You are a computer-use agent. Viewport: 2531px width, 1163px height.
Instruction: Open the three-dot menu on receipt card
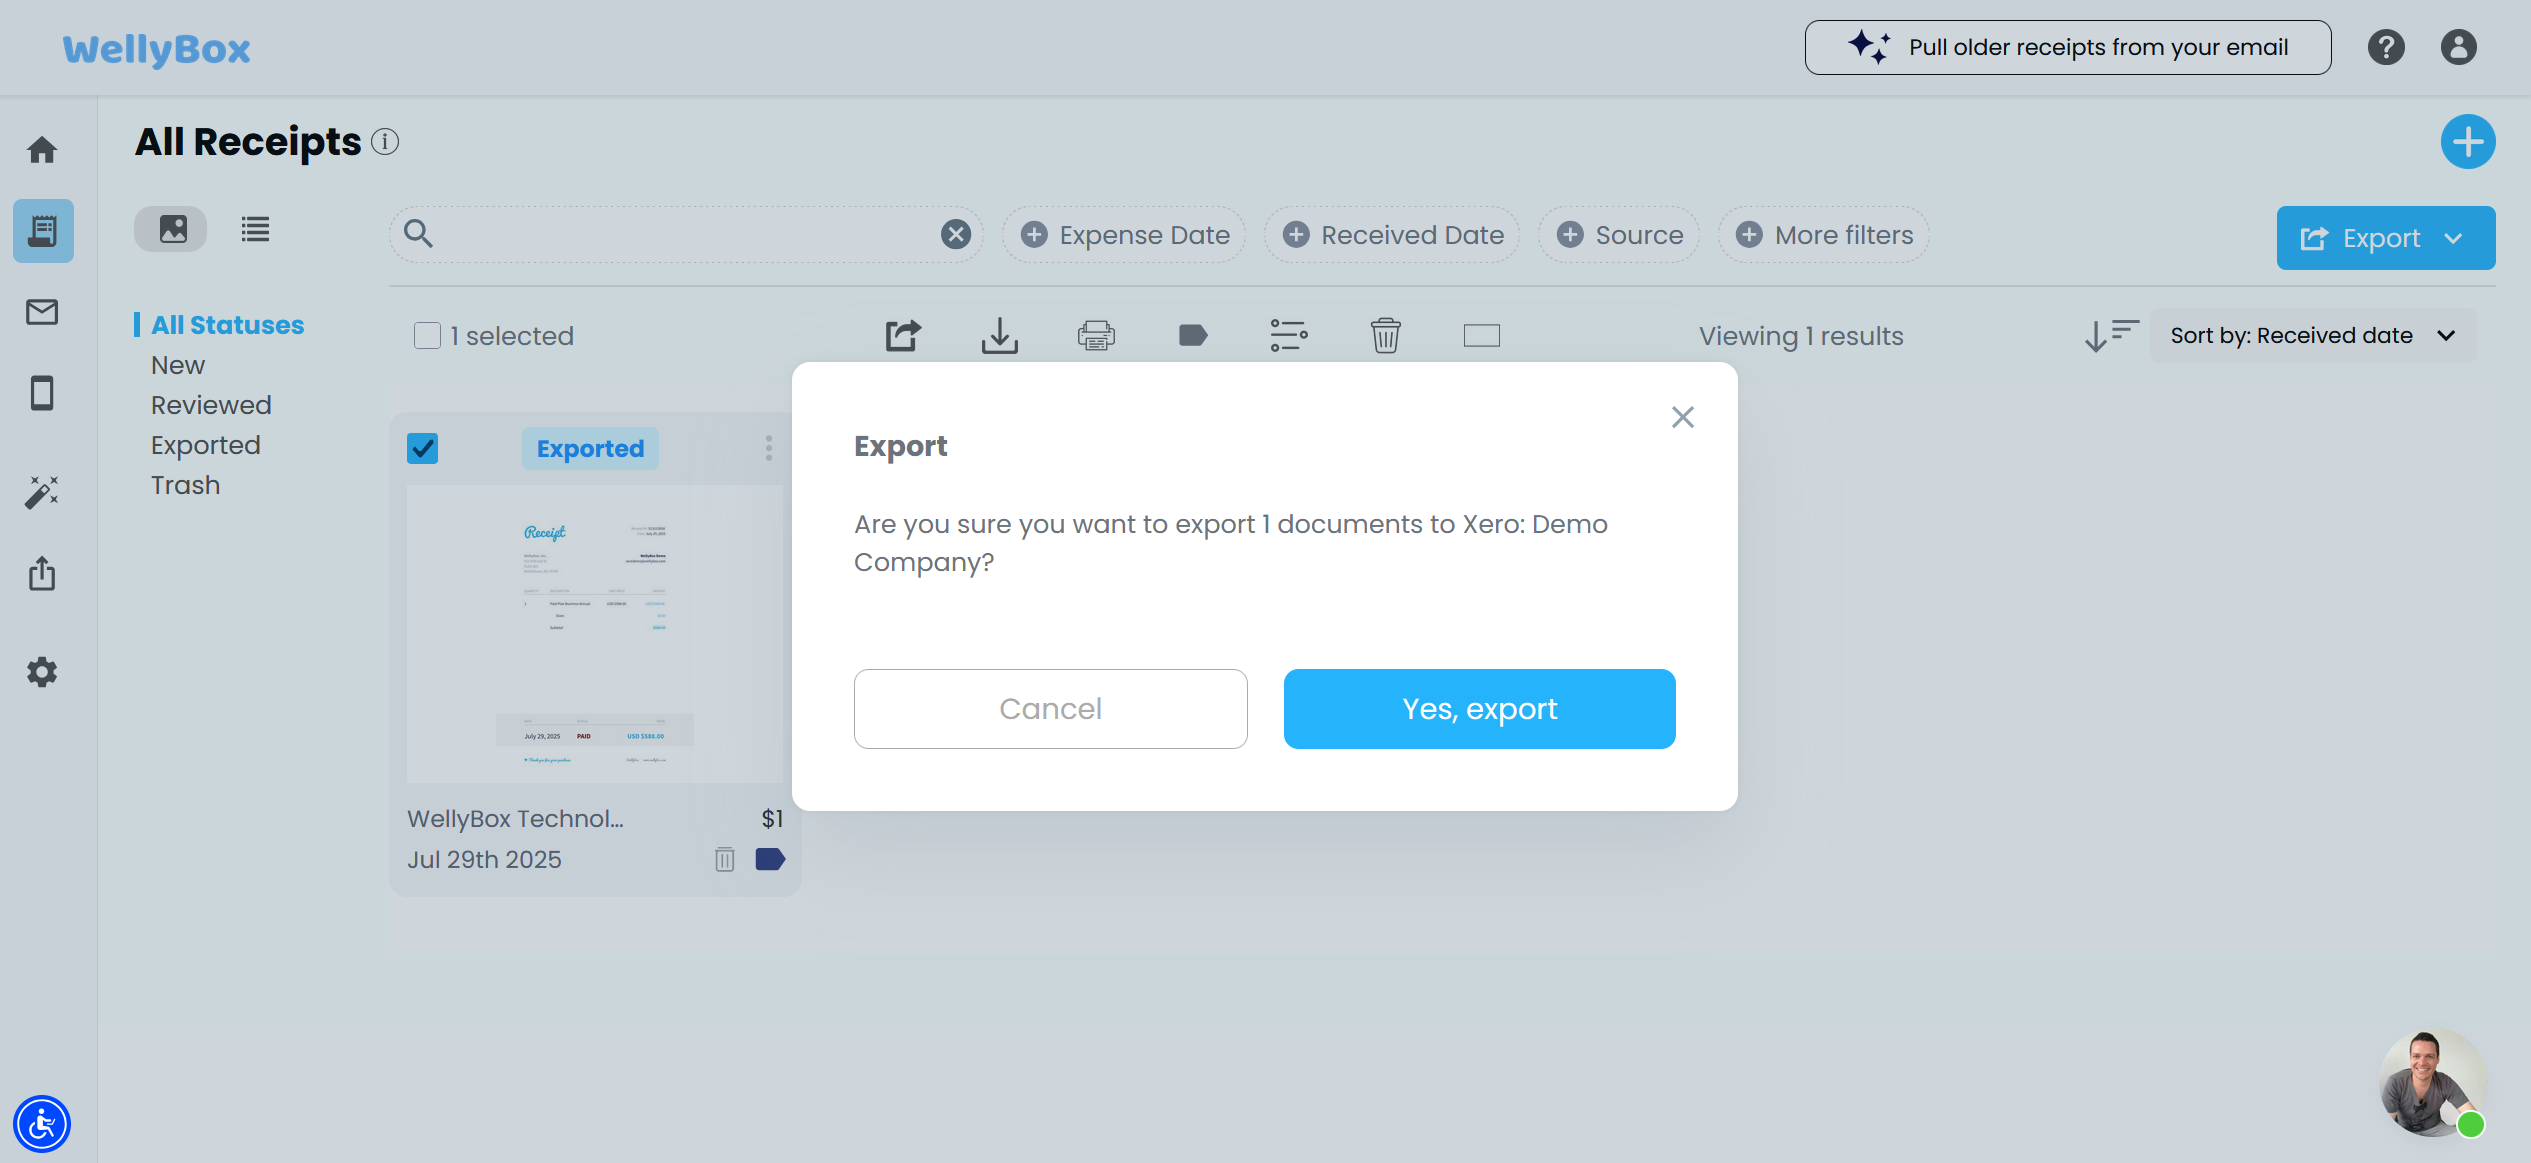(769, 448)
